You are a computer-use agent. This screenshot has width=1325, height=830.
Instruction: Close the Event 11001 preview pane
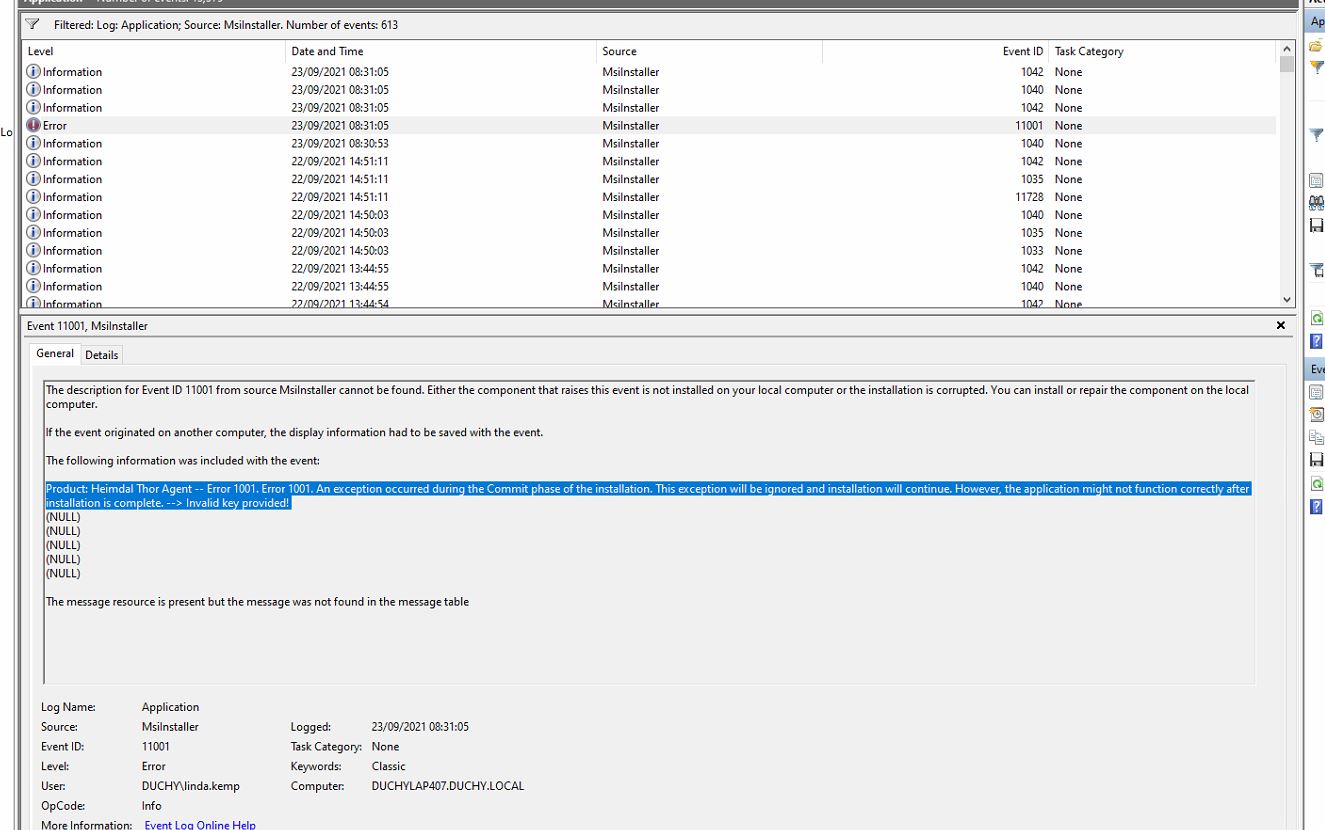(1281, 326)
